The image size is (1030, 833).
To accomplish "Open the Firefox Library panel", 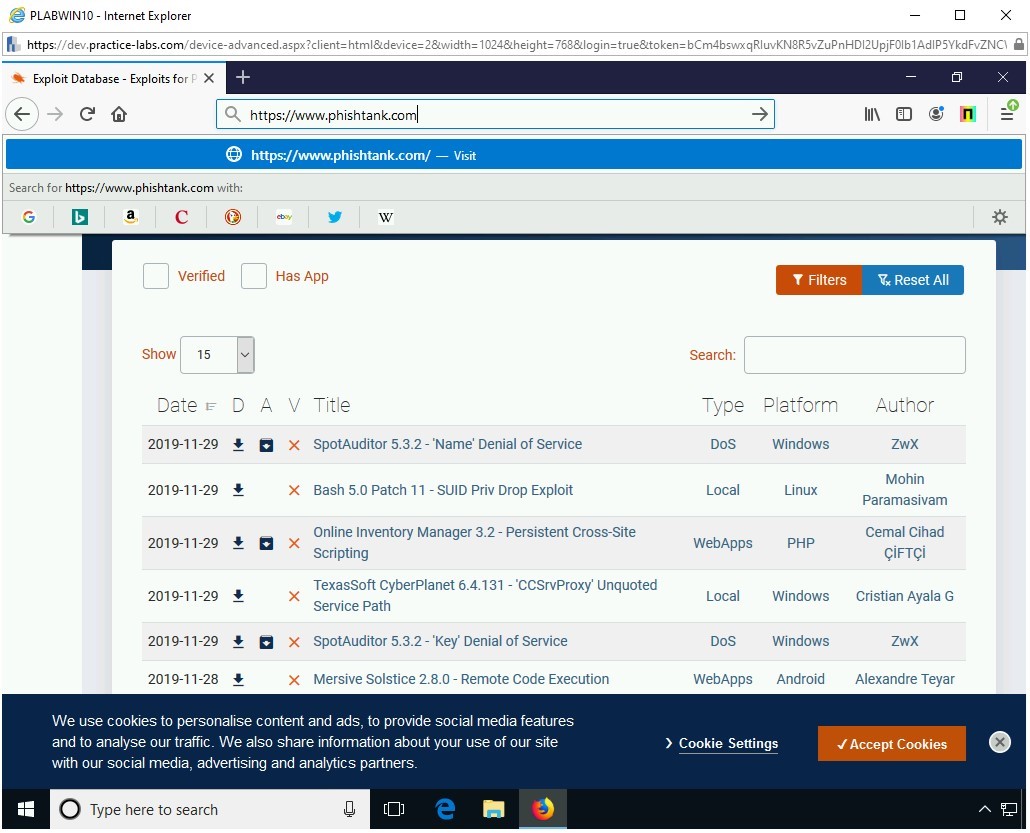I will tap(872, 114).
